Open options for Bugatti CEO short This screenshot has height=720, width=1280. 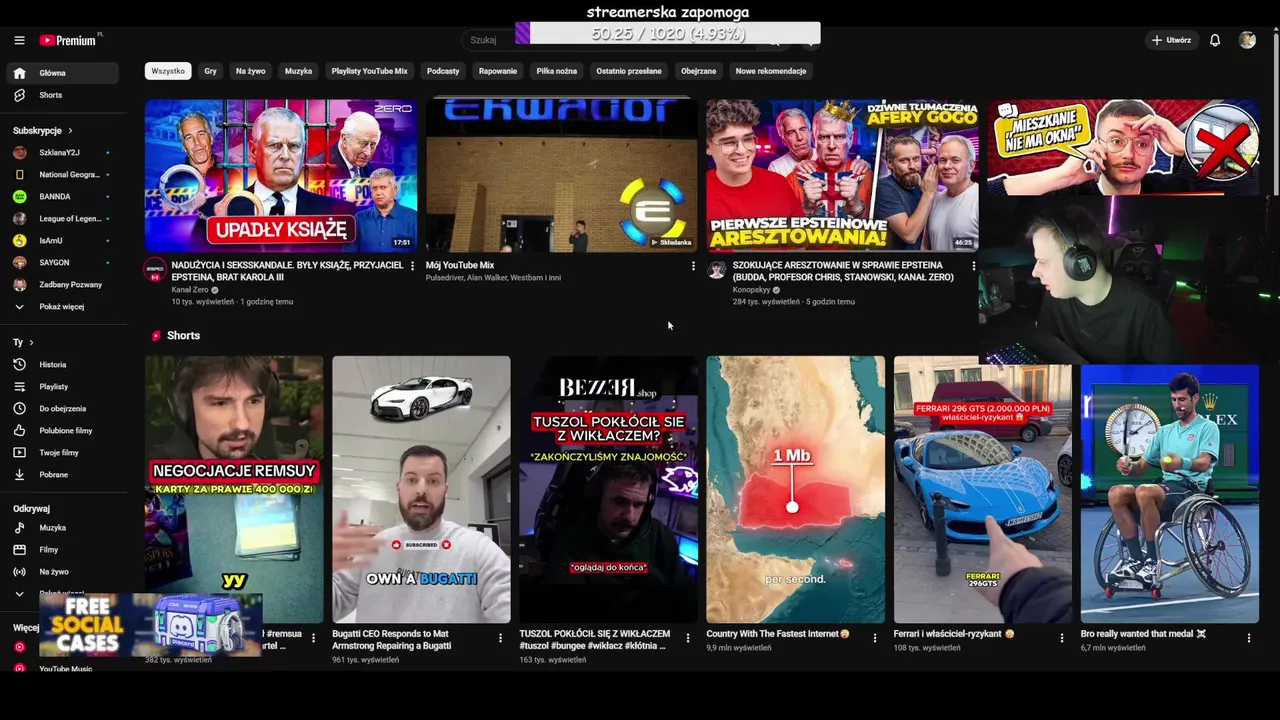(500, 638)
